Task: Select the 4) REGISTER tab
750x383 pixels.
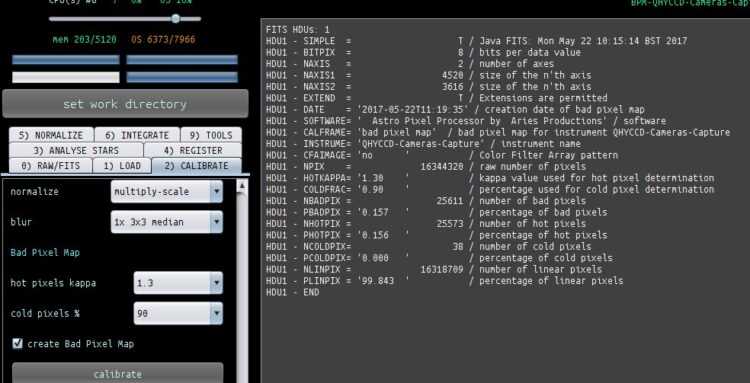Action: coord(193,150)
